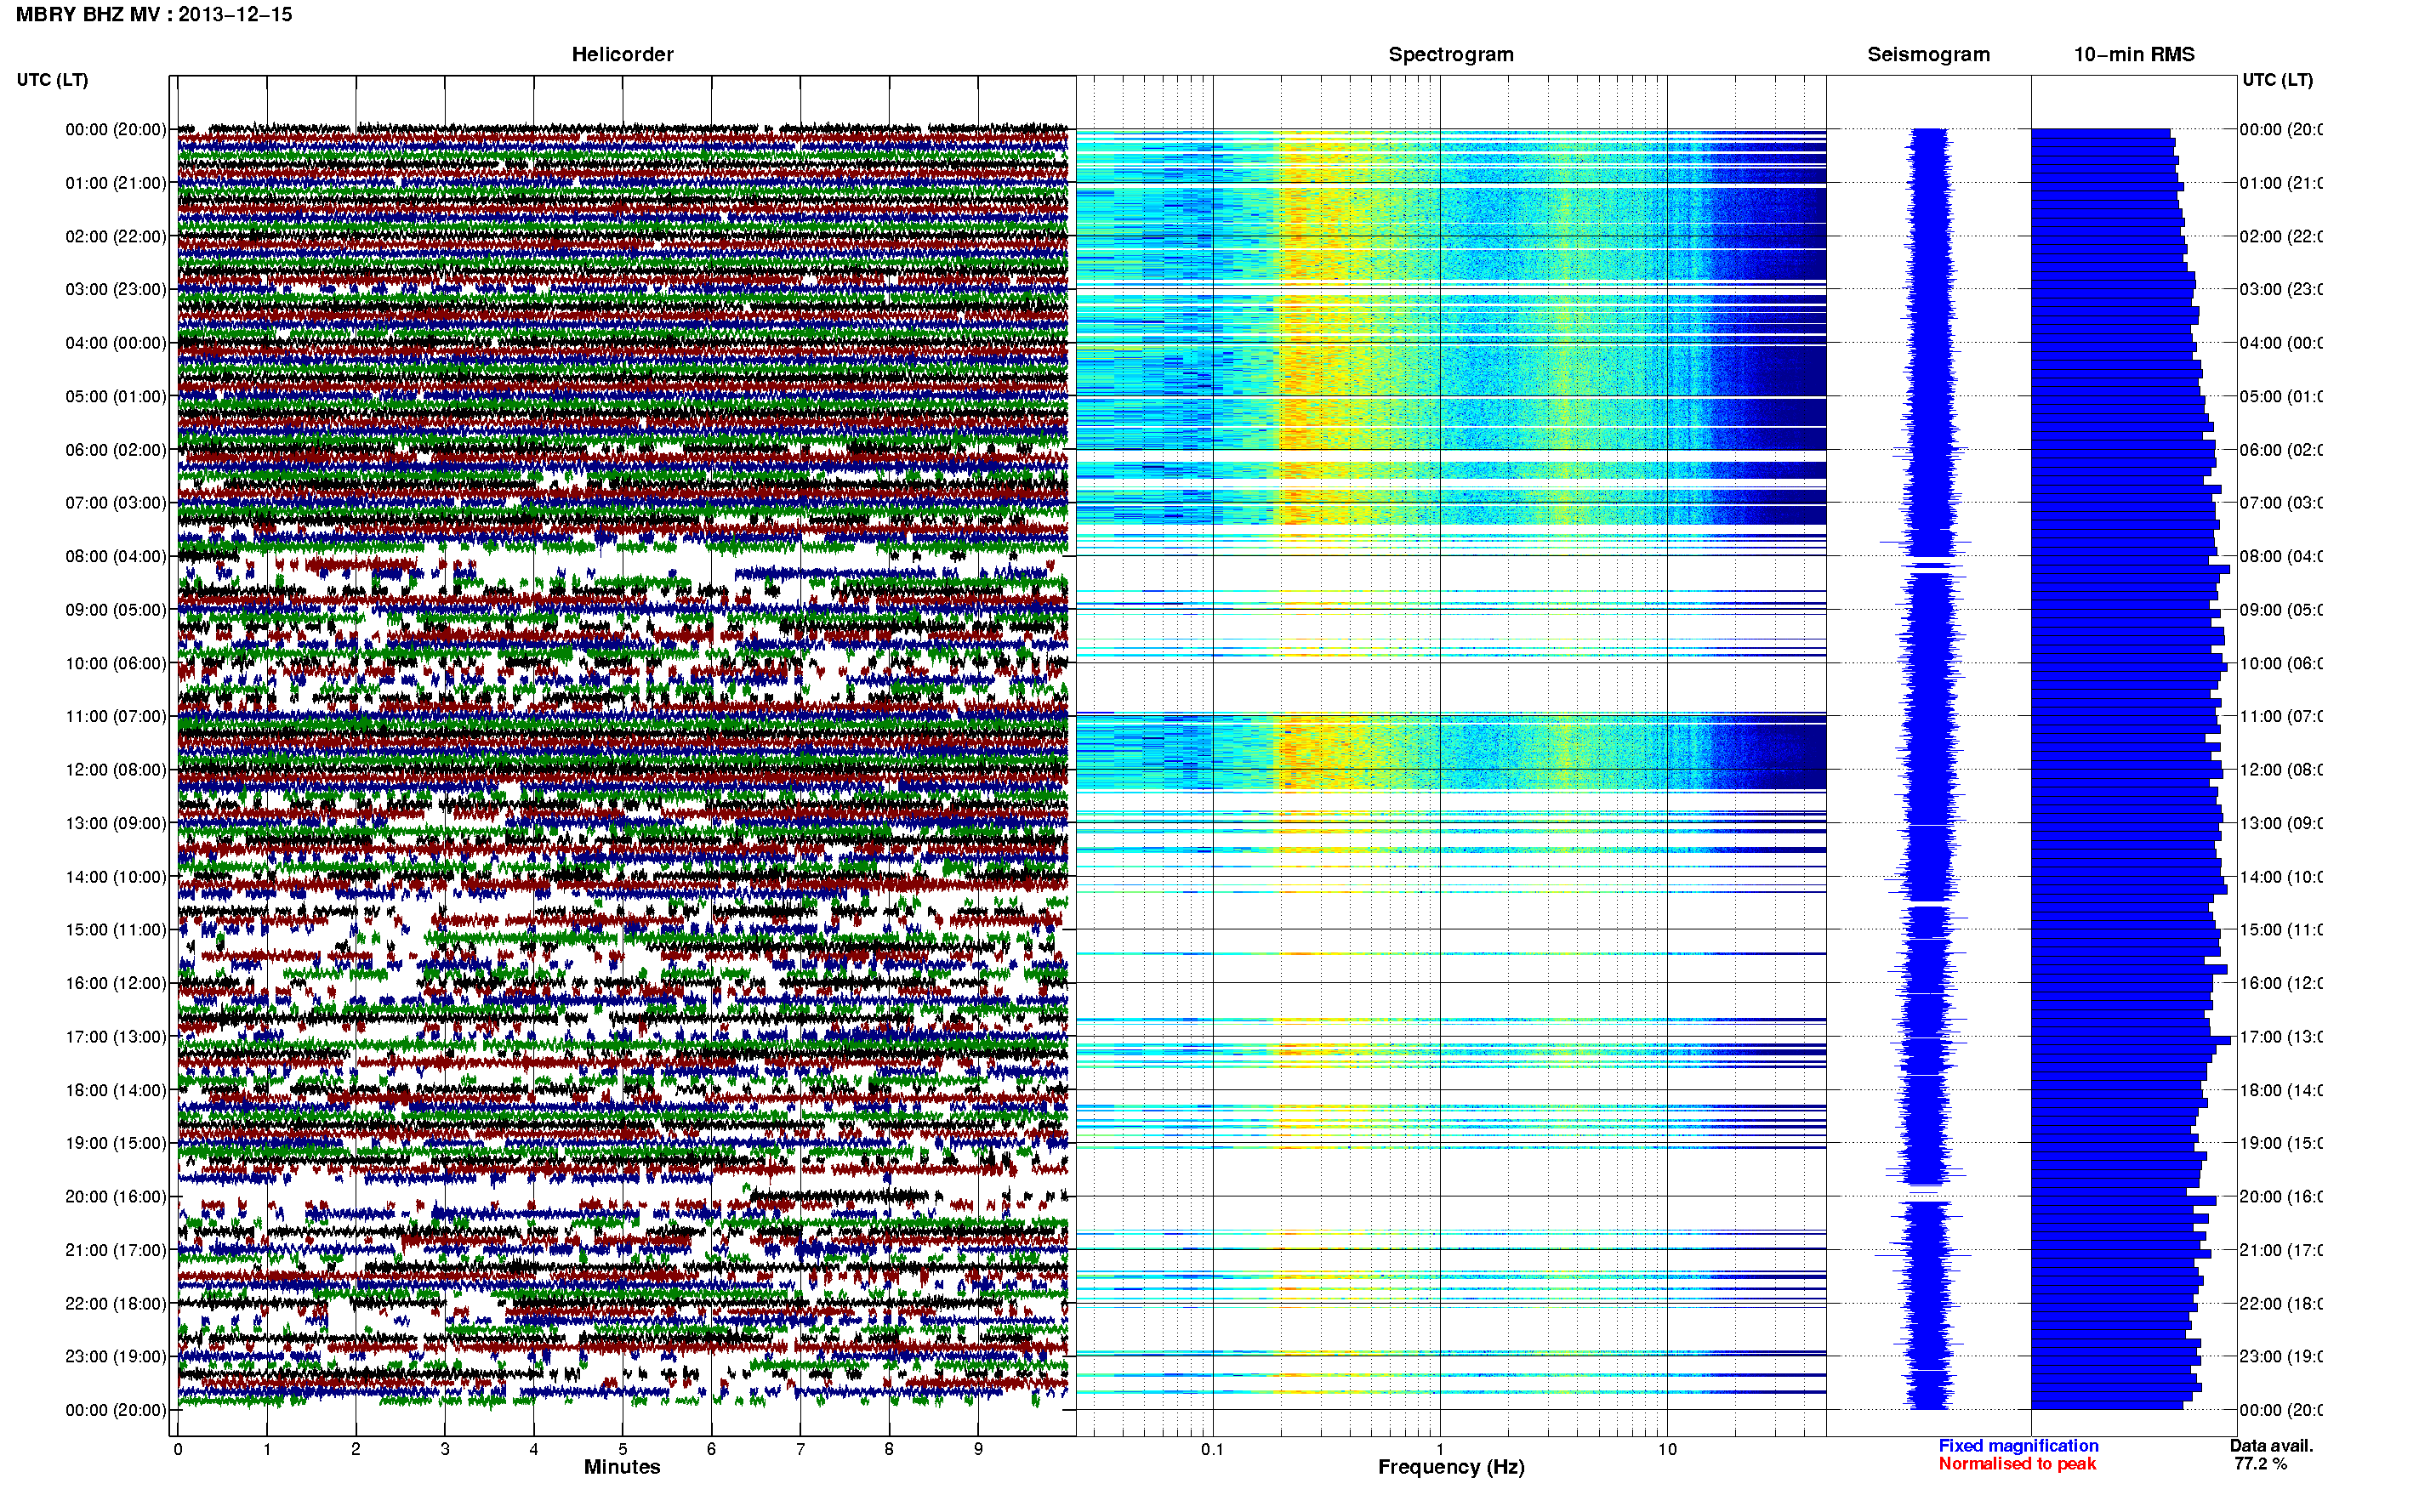Click the '10' frequency tick label
The height and width of the screenshot is (1512, 2419).
tap(1667, 1449)
